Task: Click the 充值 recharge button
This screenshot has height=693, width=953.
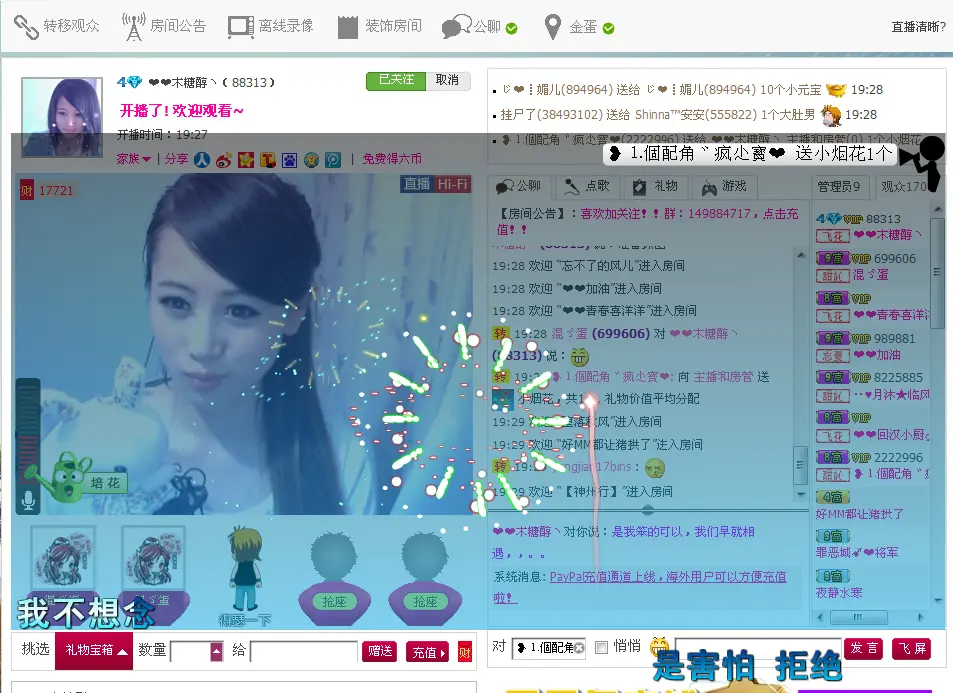Action: 428,652
